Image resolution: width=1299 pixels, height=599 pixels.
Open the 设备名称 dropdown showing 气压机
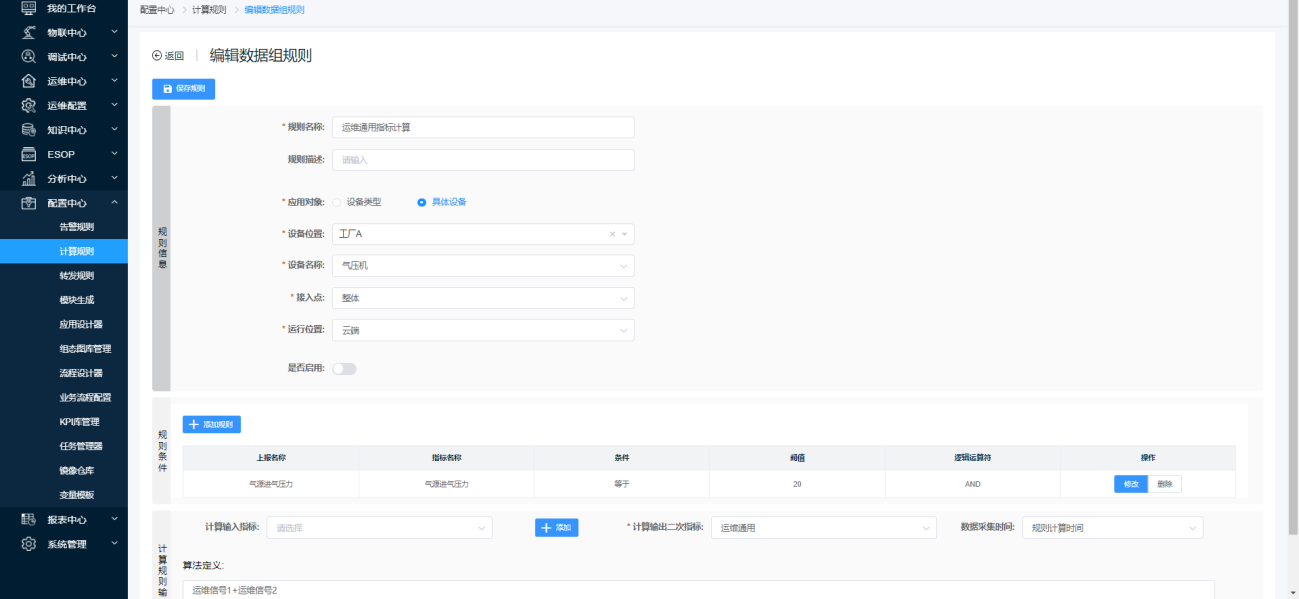pos(483,266)
